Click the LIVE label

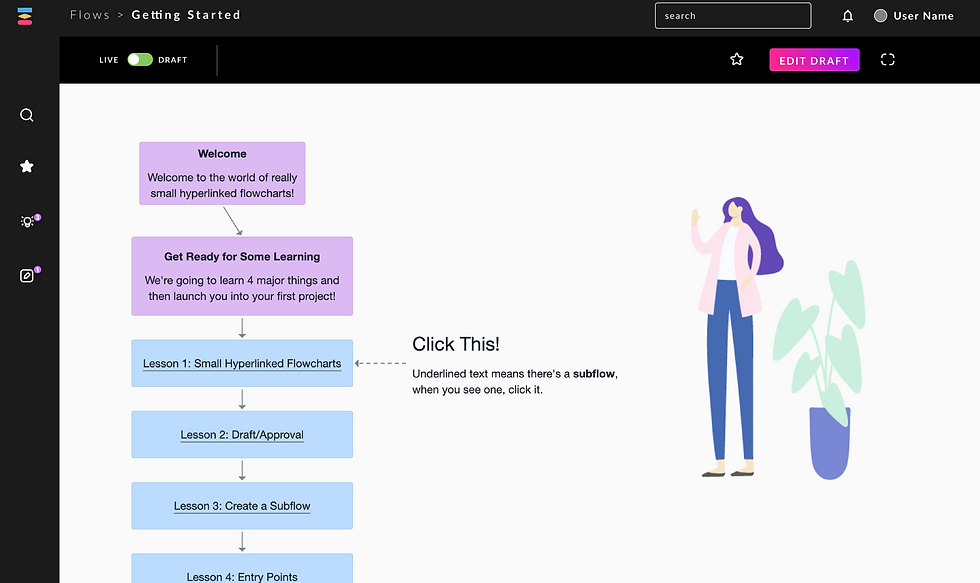pyautogui.click(x=109, y=60)
